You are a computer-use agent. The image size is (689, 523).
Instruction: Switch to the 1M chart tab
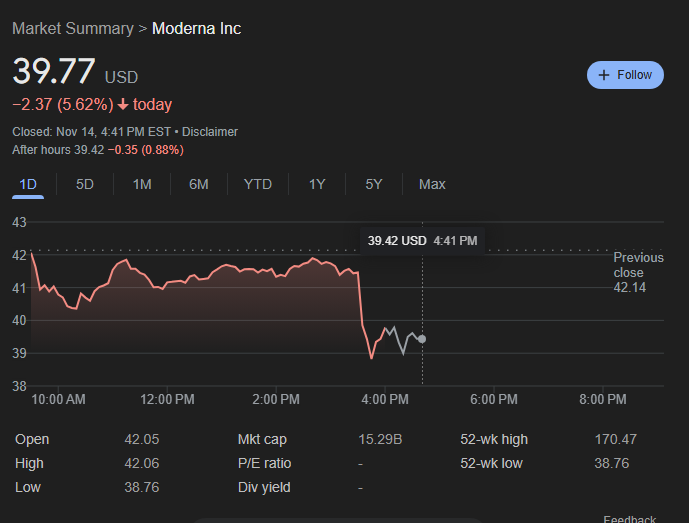(142, 184)
